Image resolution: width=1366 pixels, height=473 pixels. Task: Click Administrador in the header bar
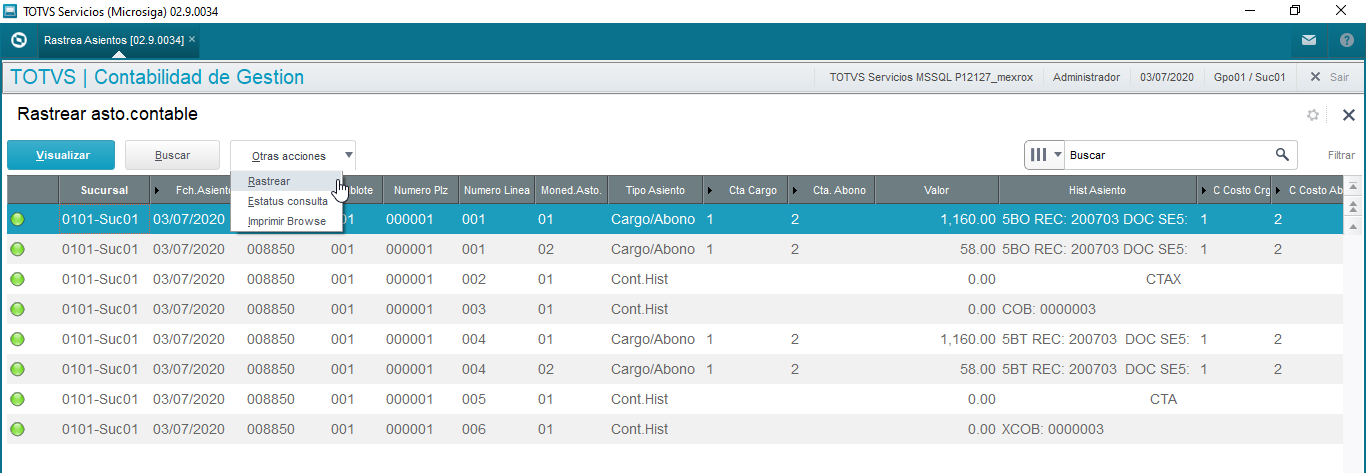tap(1087, 77)
